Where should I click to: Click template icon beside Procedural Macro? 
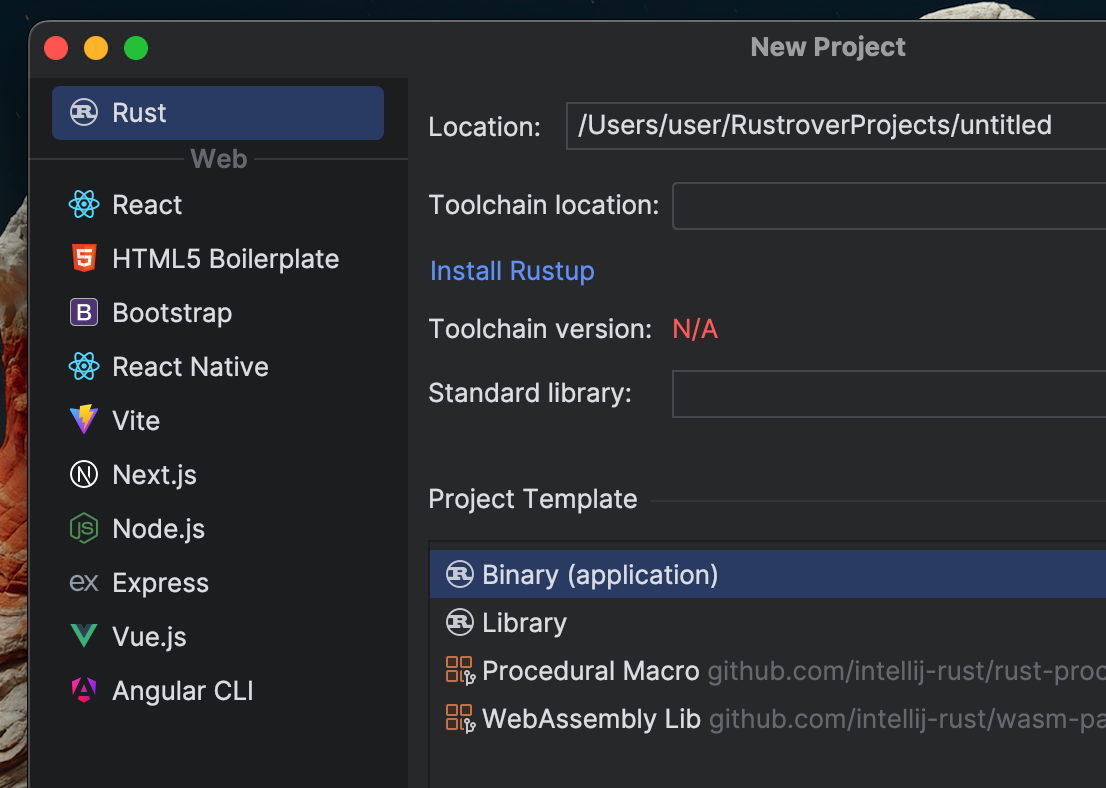pos(461,670)
